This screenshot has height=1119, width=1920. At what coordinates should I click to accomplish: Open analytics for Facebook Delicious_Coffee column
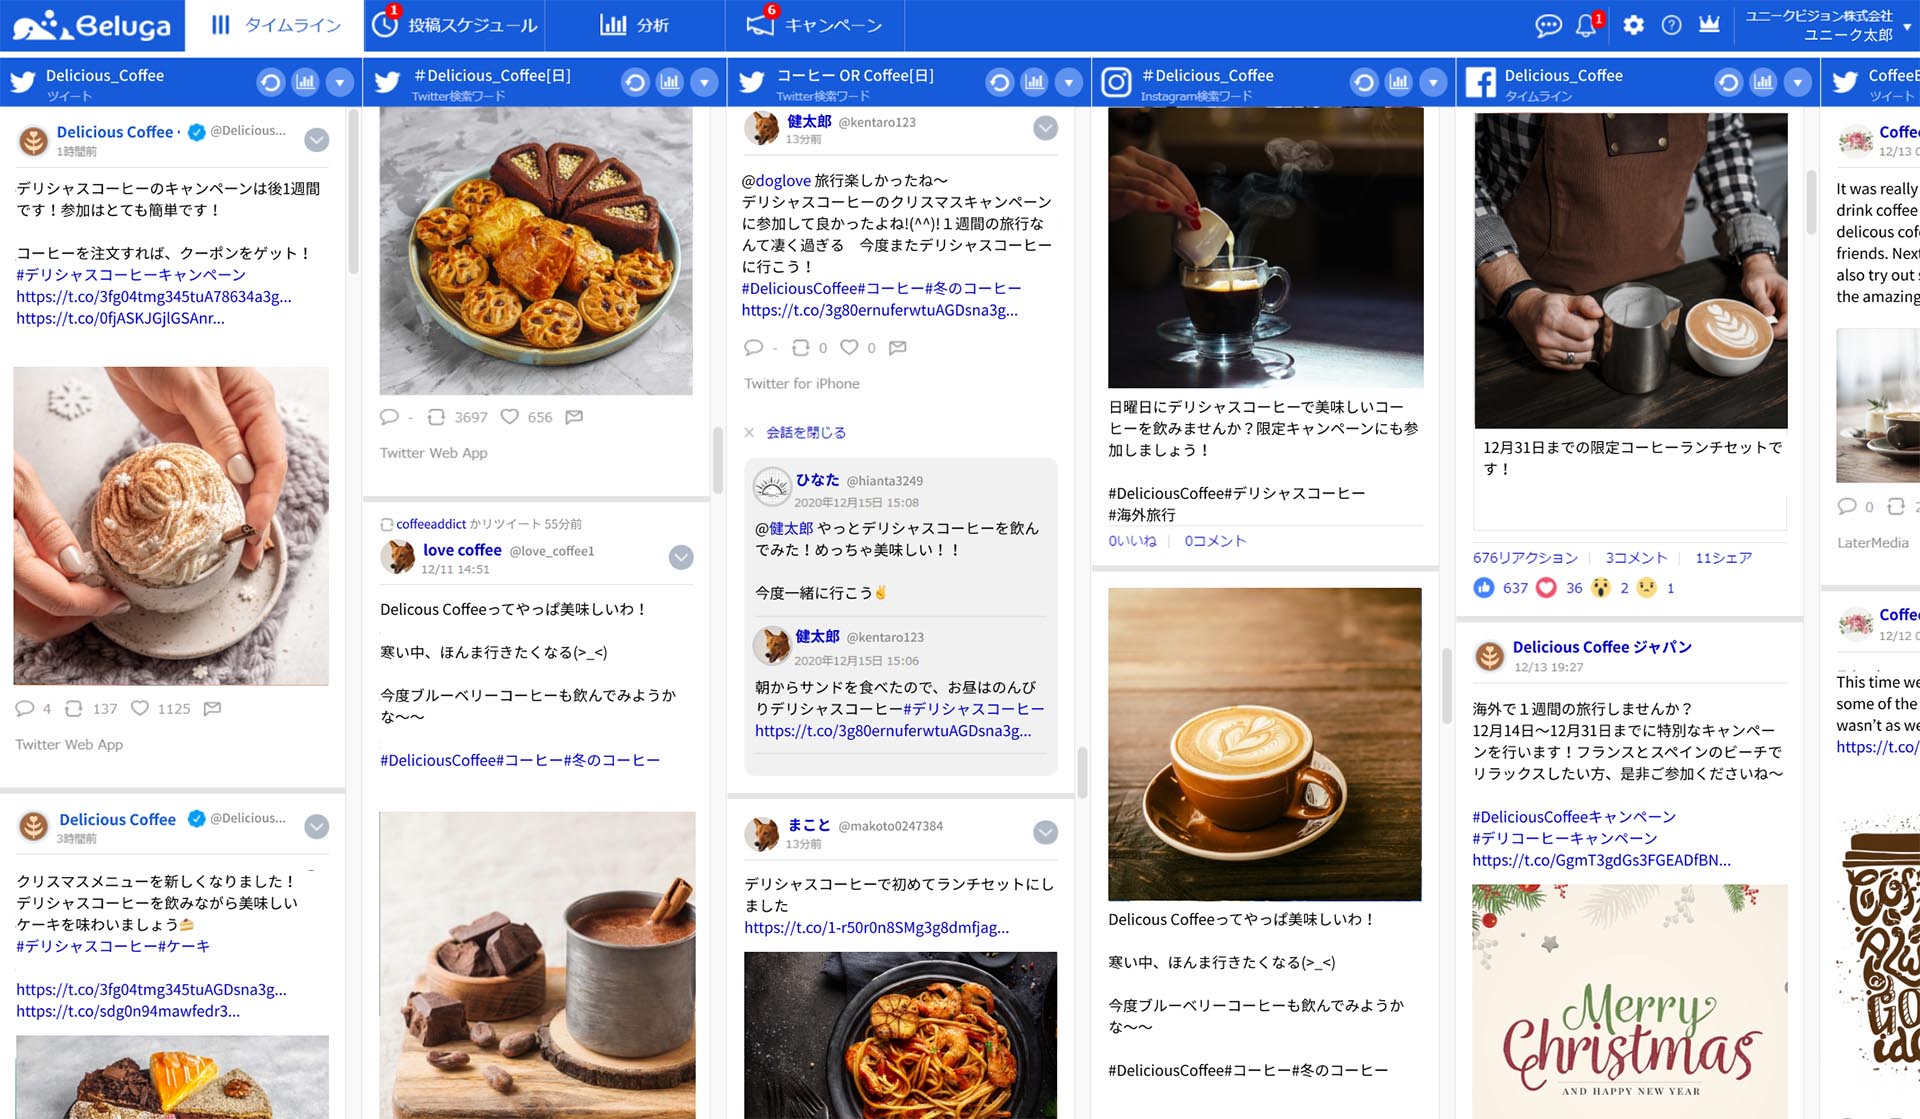point(1763,82)
